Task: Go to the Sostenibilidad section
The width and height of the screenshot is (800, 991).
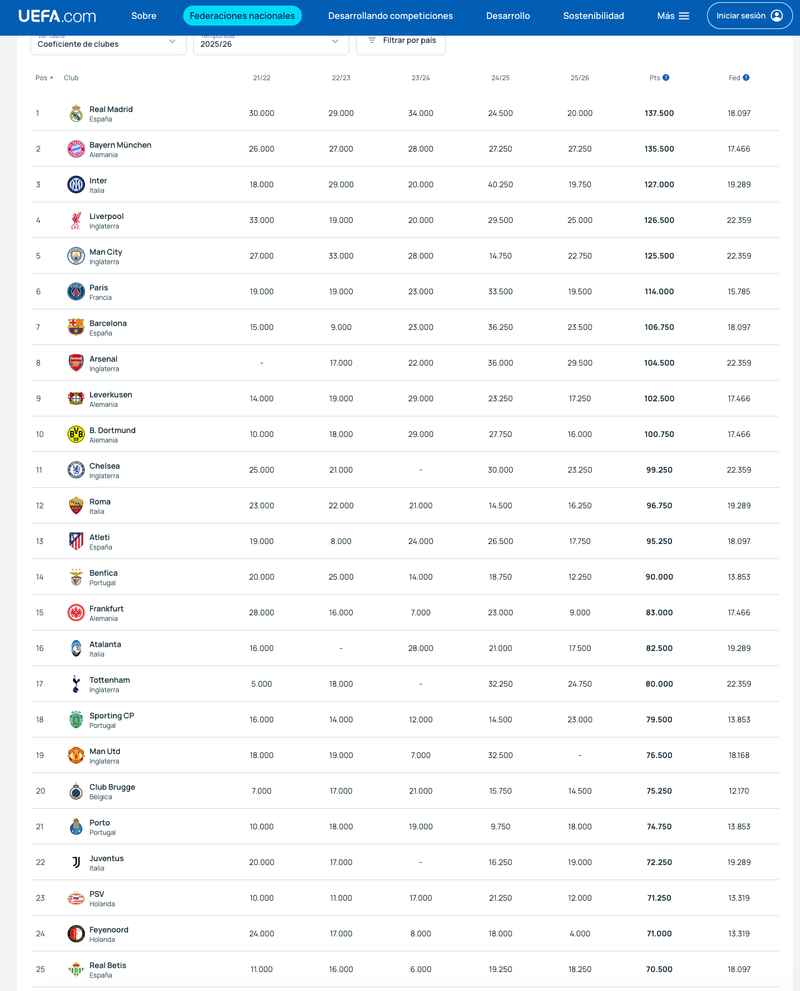Action: [x=593, y=16]
